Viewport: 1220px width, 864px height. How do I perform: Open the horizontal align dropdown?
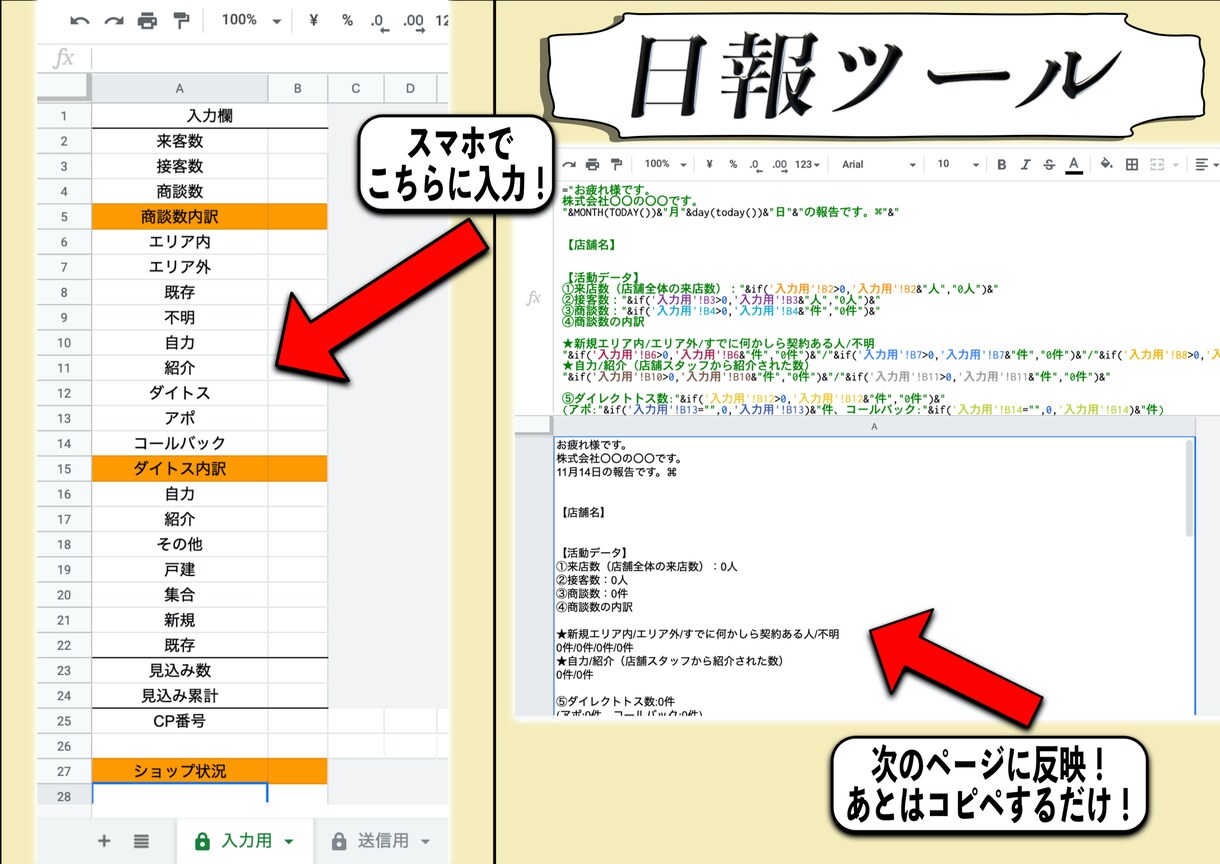pos(1205,164)
